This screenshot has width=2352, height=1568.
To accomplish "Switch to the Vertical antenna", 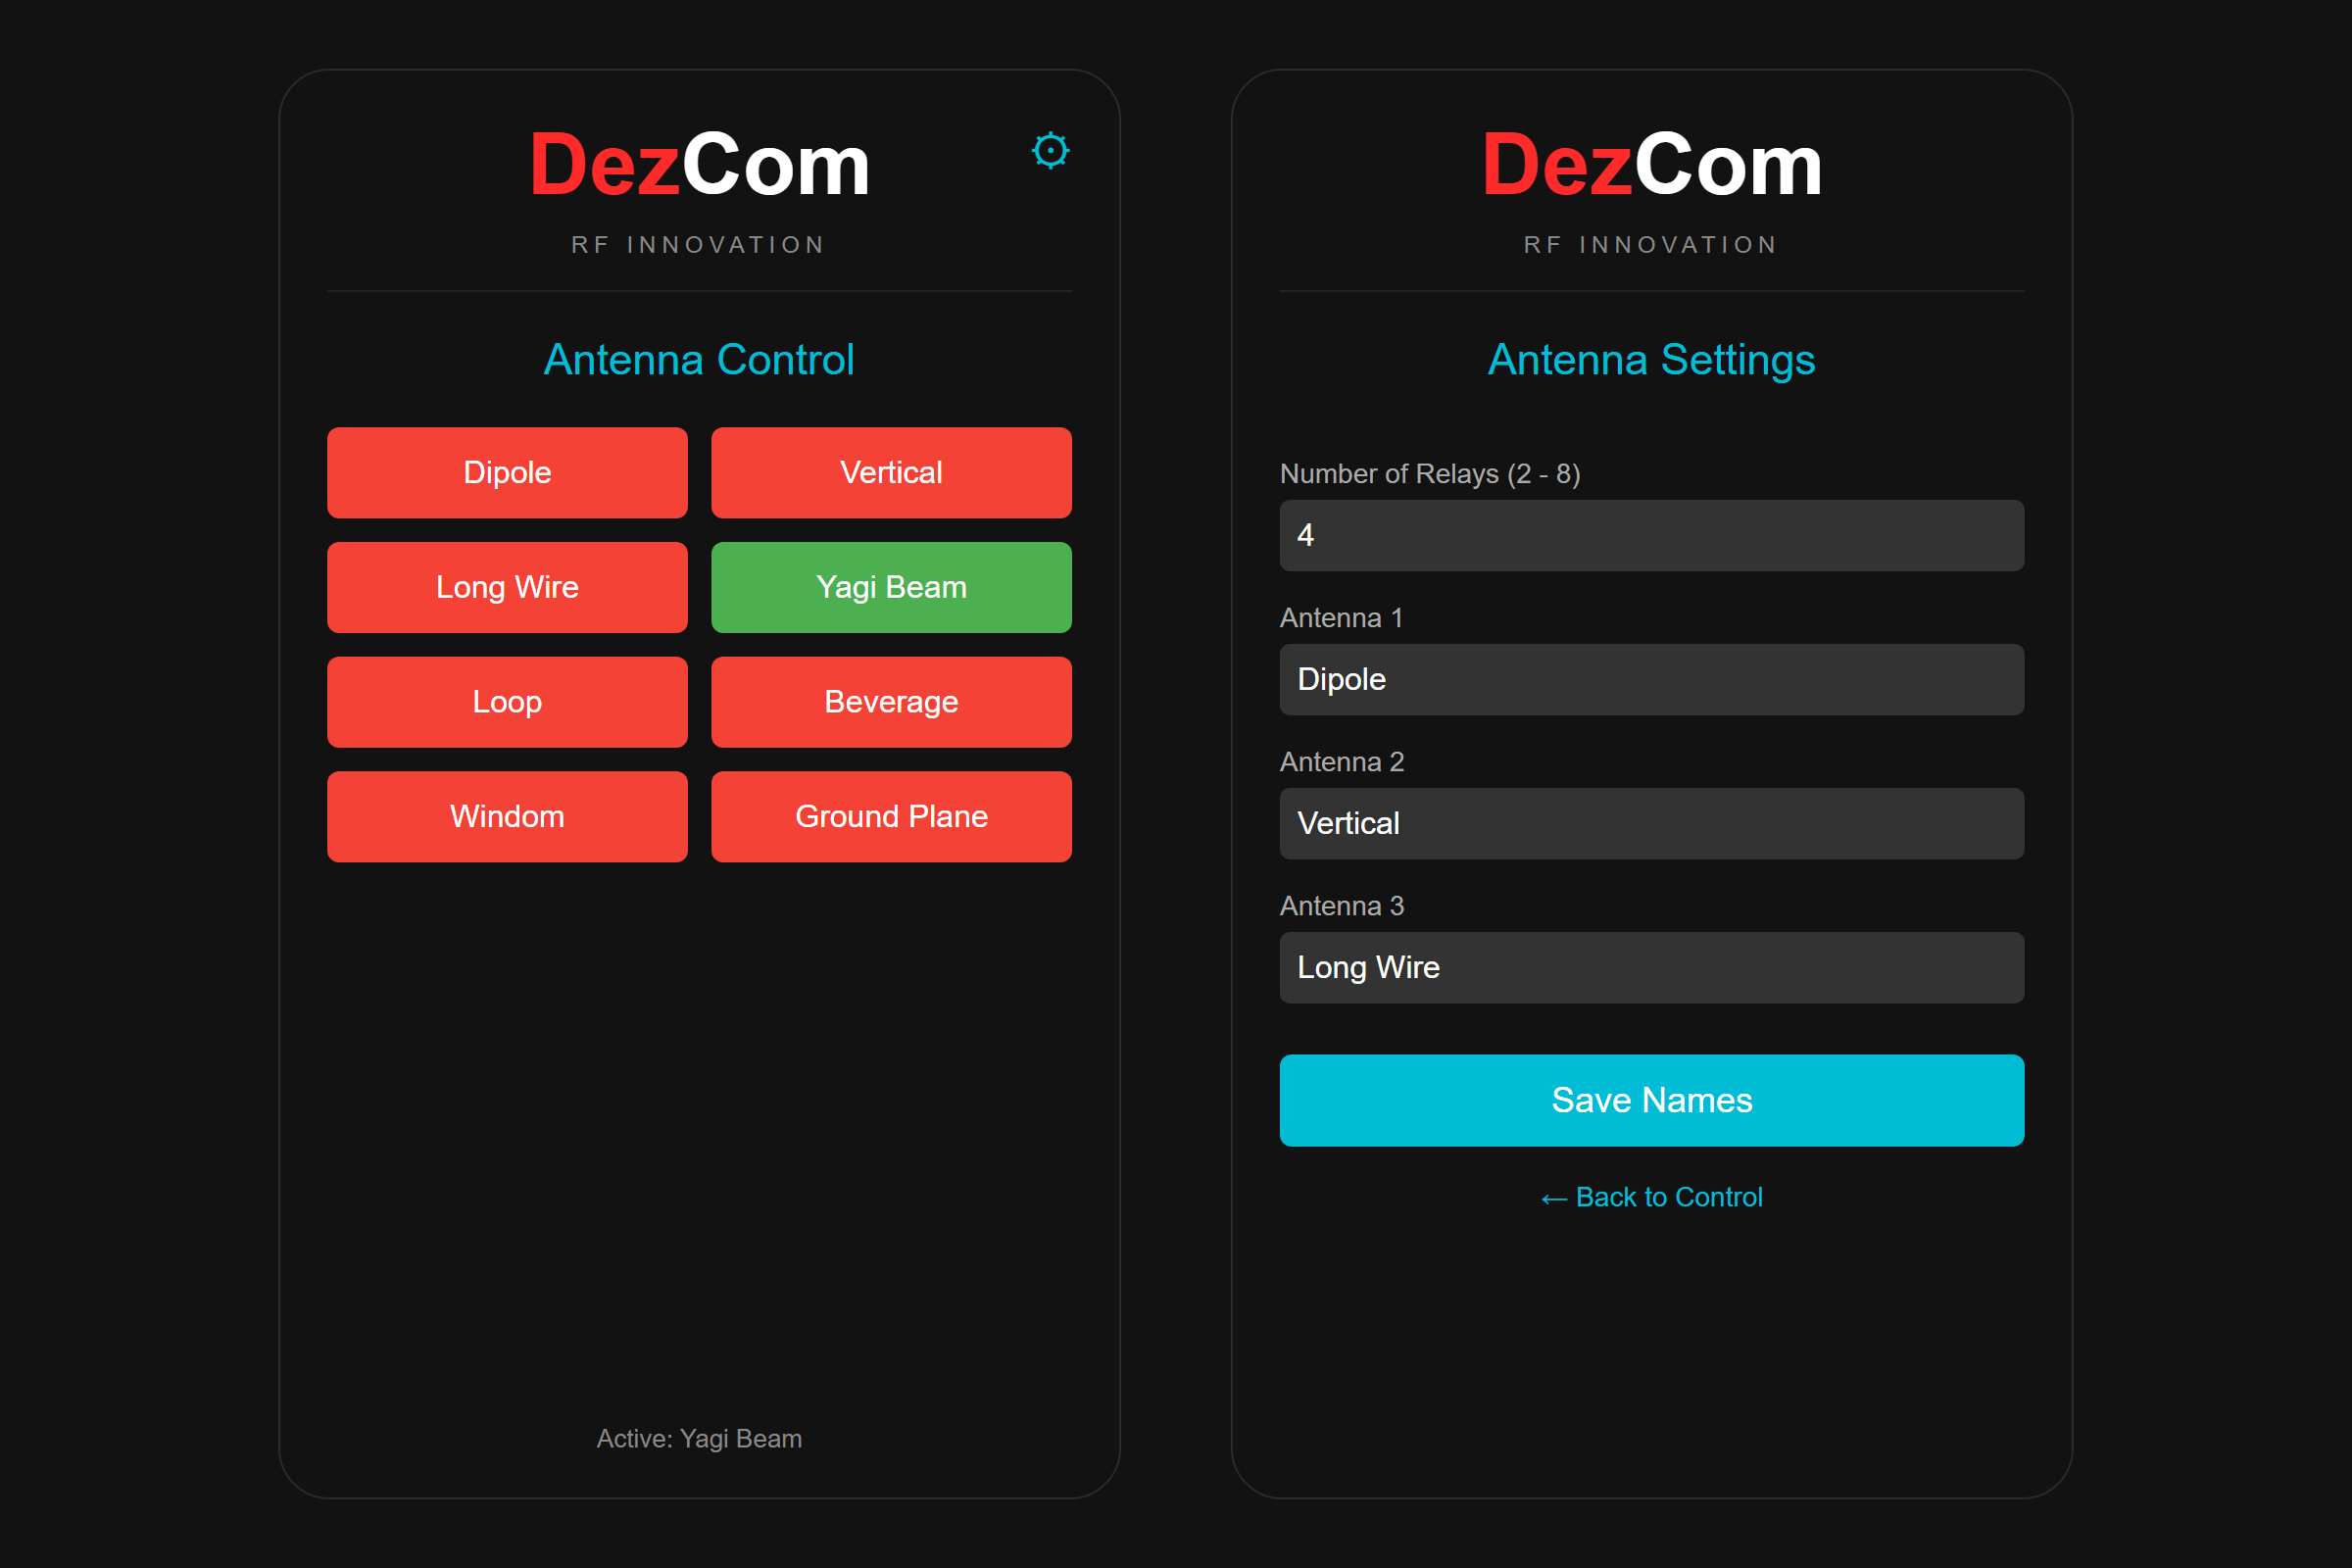I will pyautogui.click(x=891, y=473).
